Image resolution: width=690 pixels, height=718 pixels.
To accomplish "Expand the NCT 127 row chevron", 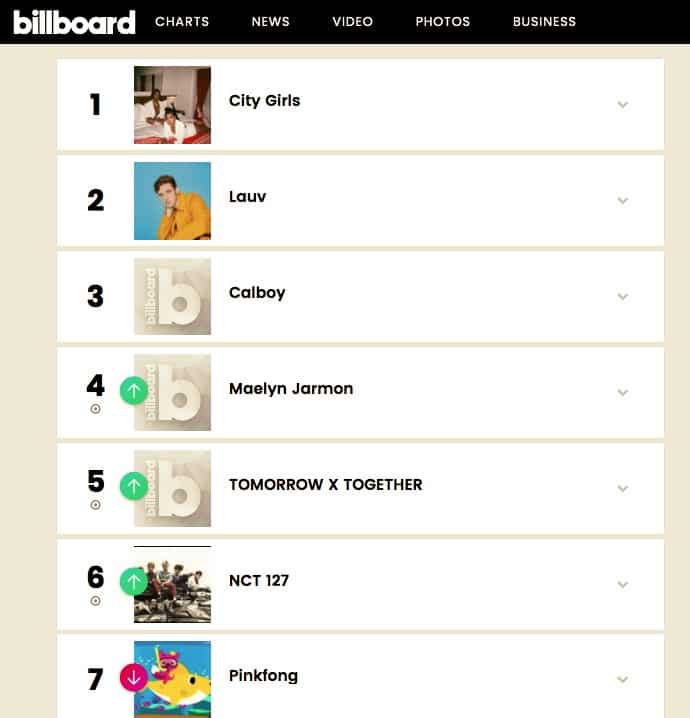I will tap(622, 584).
